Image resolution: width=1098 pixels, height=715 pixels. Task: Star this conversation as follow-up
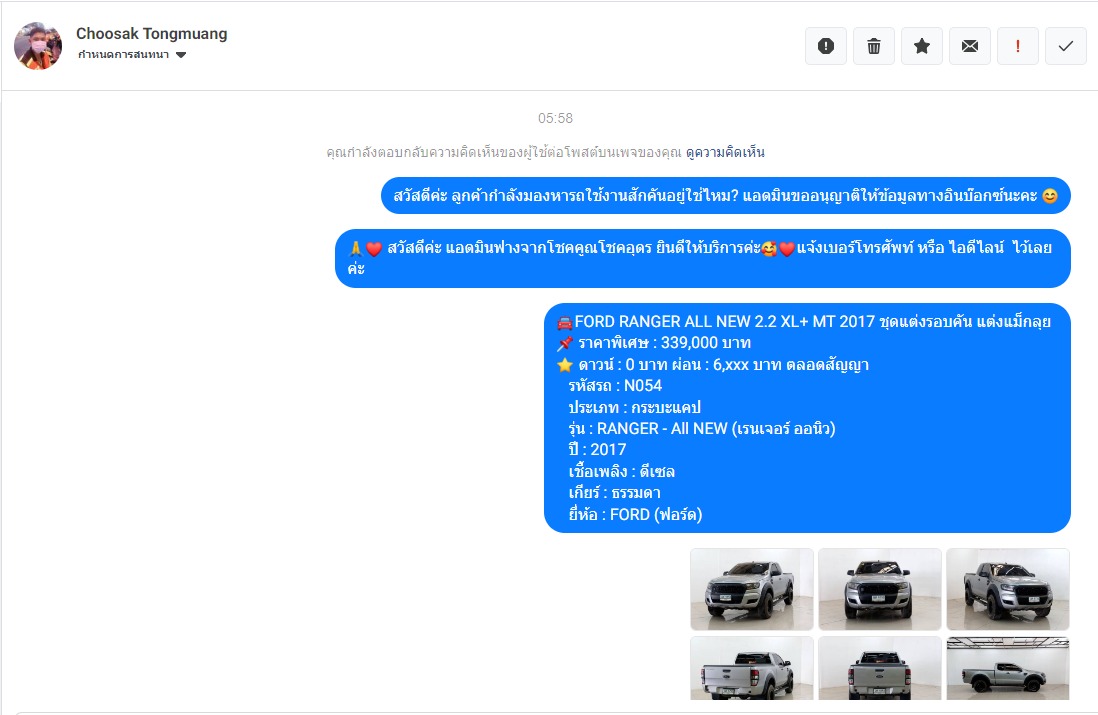922,46
